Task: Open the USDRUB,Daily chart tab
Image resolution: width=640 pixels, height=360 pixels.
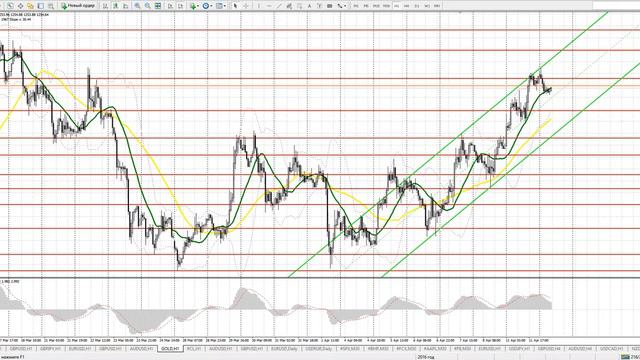Action: click(318, 349)
